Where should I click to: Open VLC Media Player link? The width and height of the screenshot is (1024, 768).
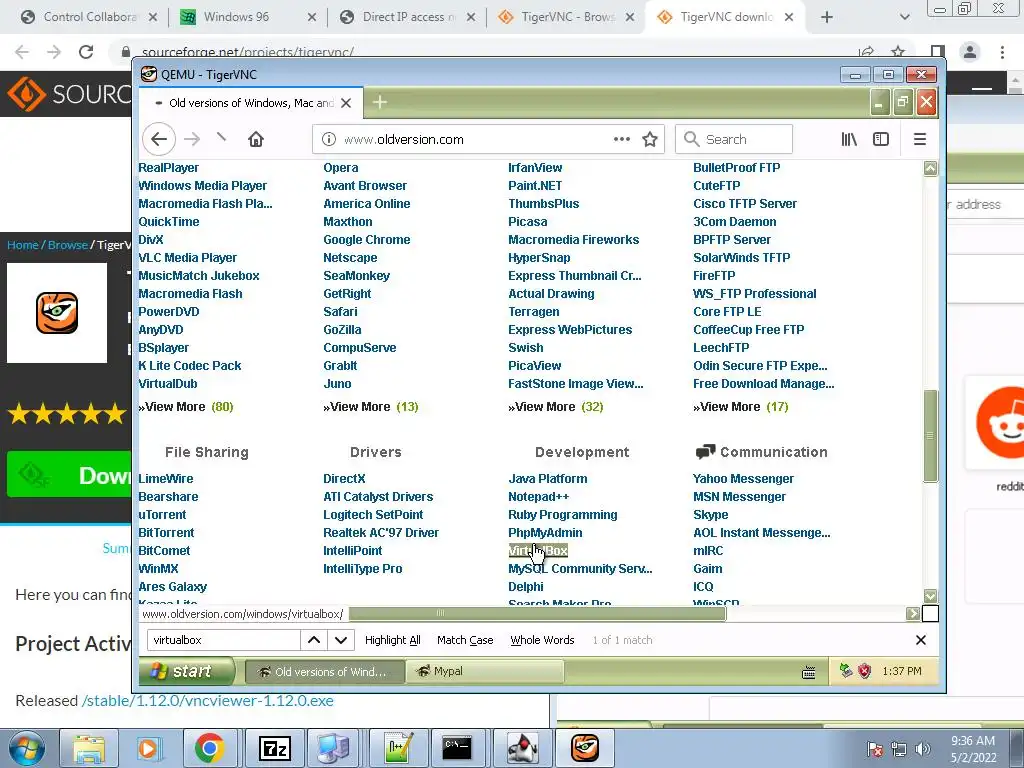click(187, 258)
